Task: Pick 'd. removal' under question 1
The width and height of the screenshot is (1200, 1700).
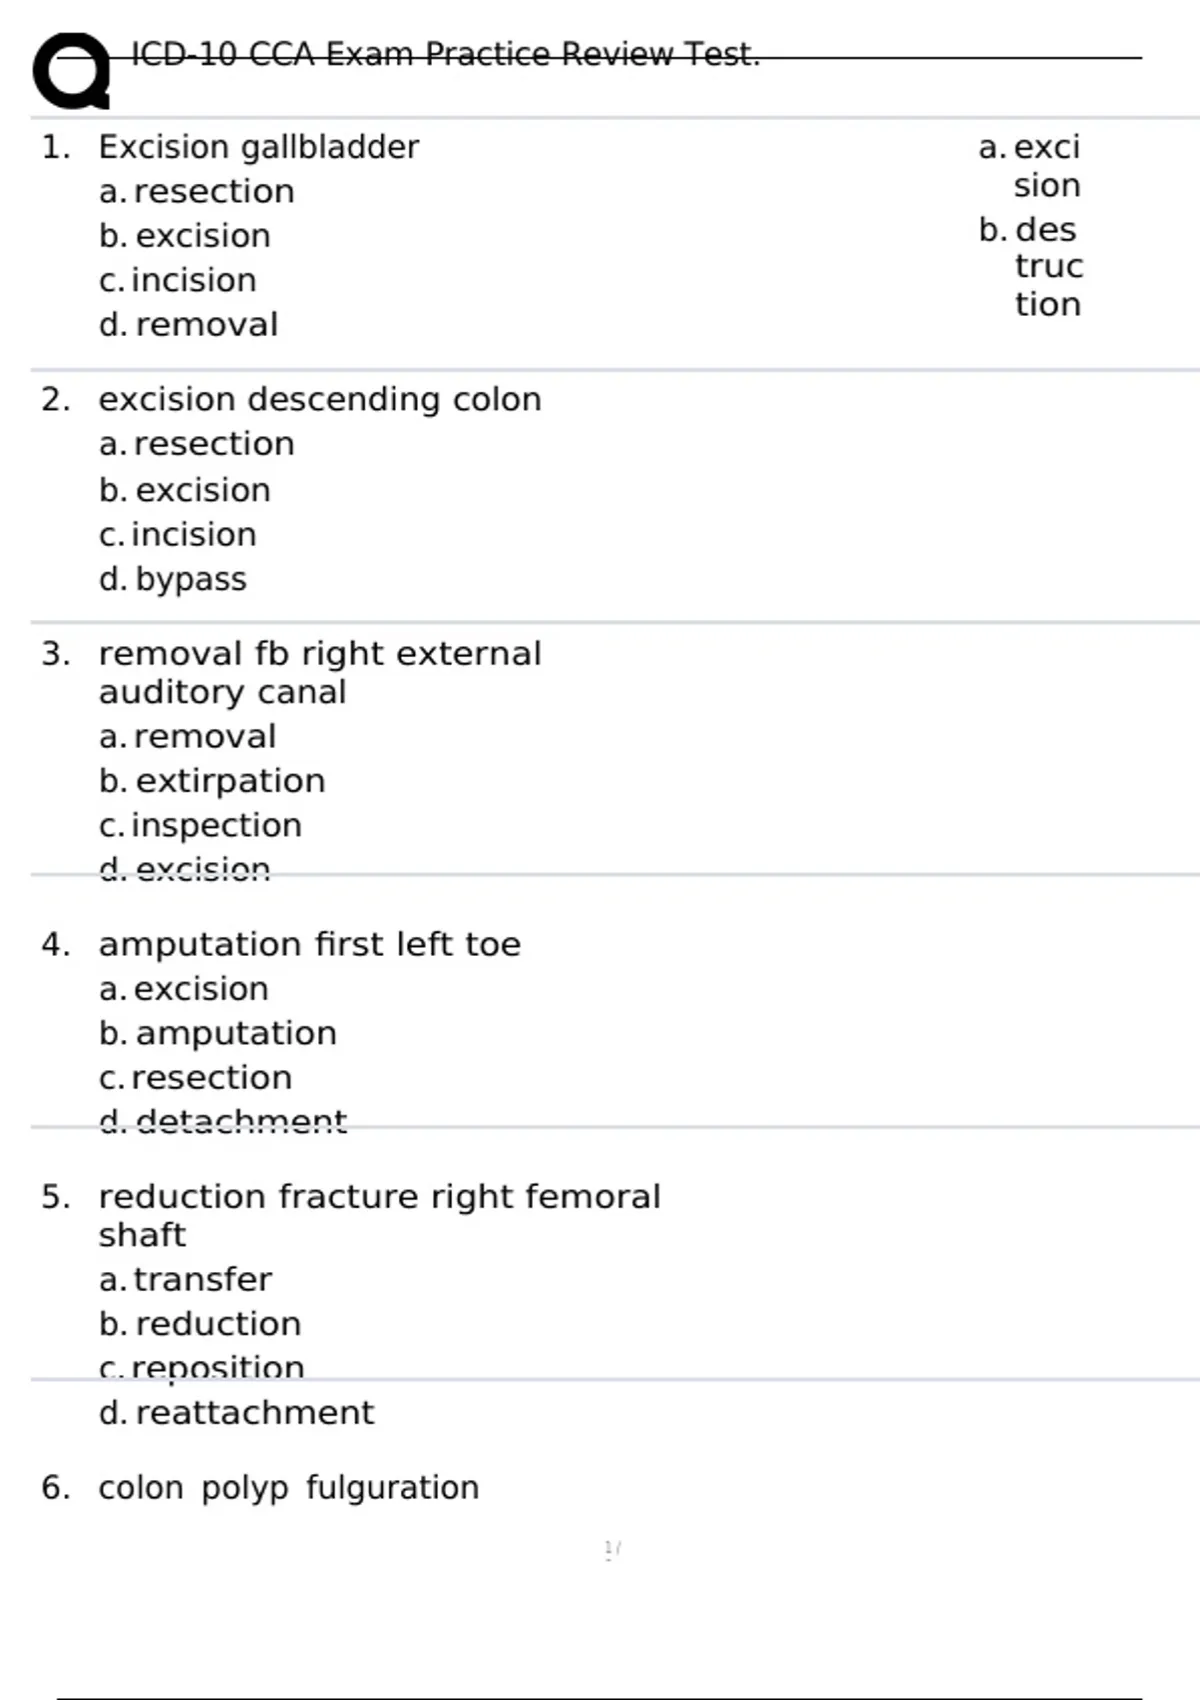Action: 188,325
